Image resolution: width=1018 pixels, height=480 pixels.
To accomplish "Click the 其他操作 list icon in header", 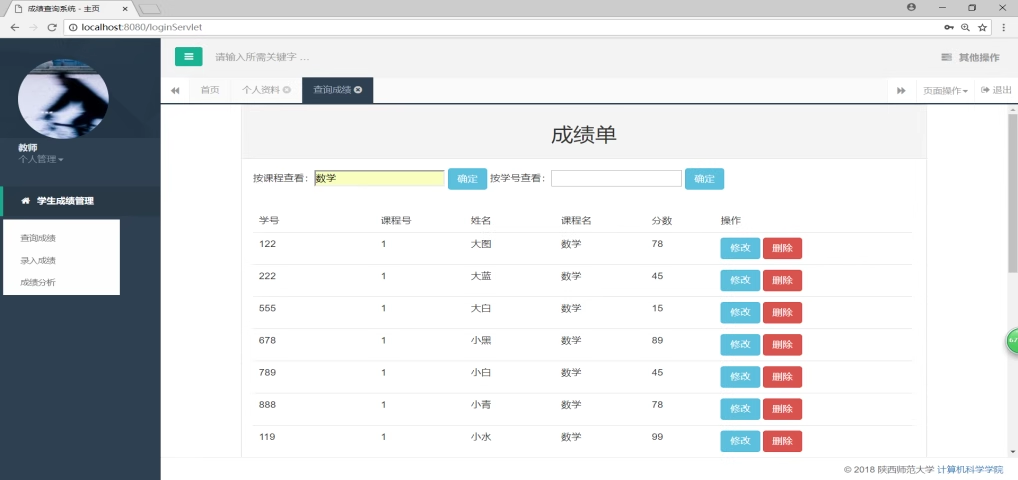I will (x=946, y=58).
